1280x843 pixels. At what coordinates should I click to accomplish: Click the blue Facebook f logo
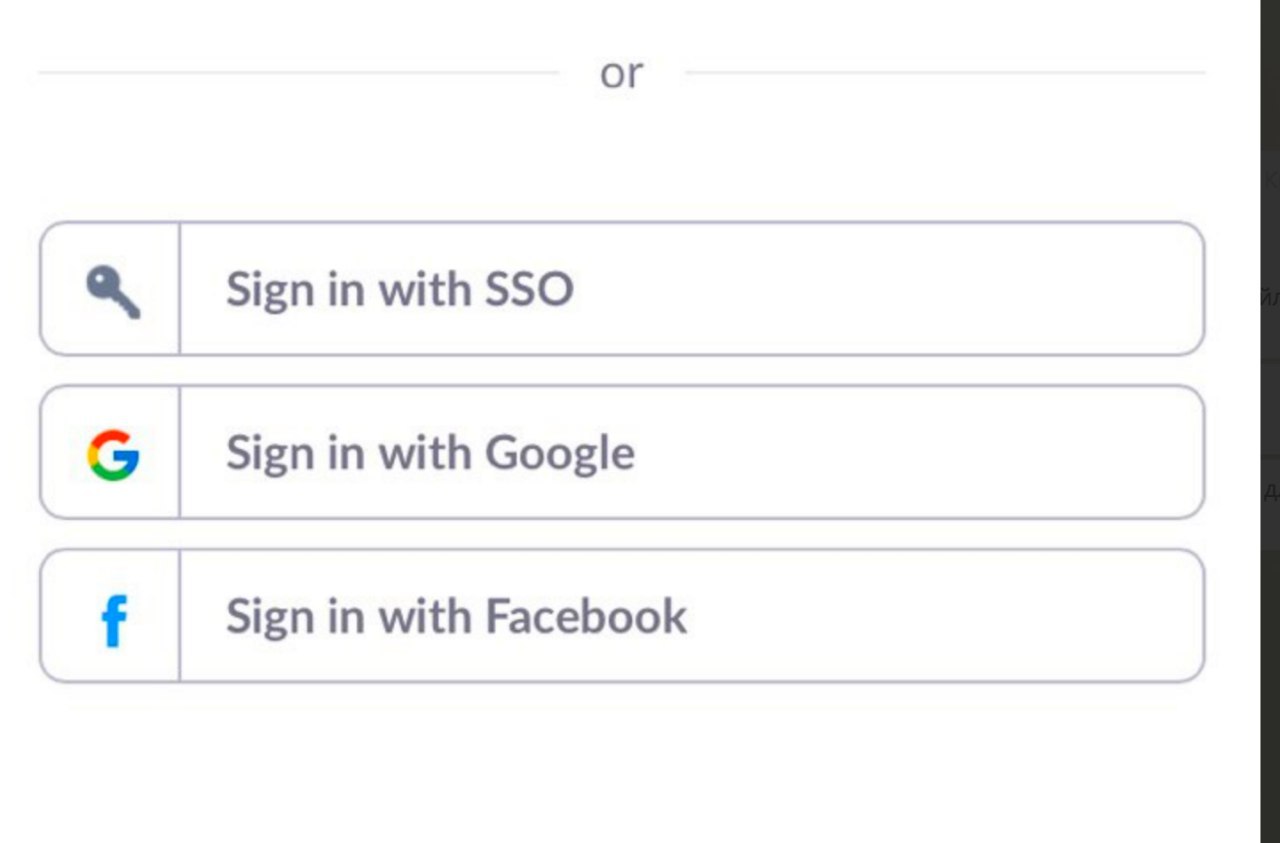coord(114,620)
